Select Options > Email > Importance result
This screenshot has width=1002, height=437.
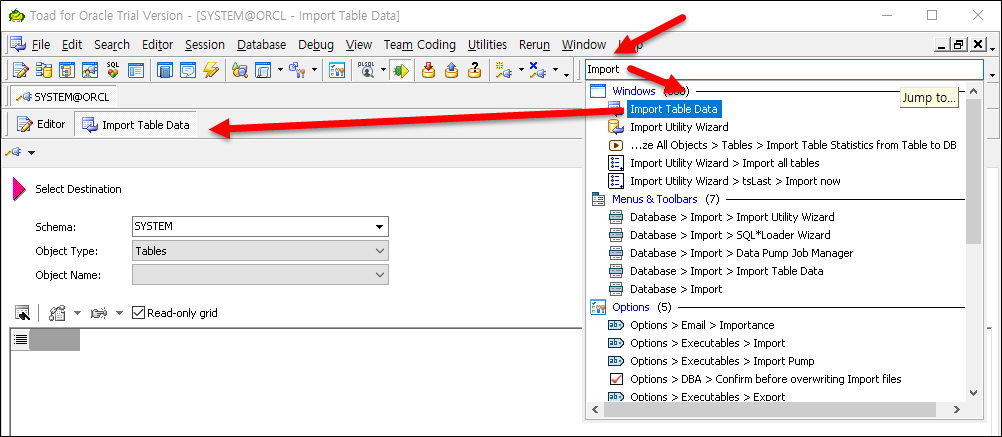point(702,325)
